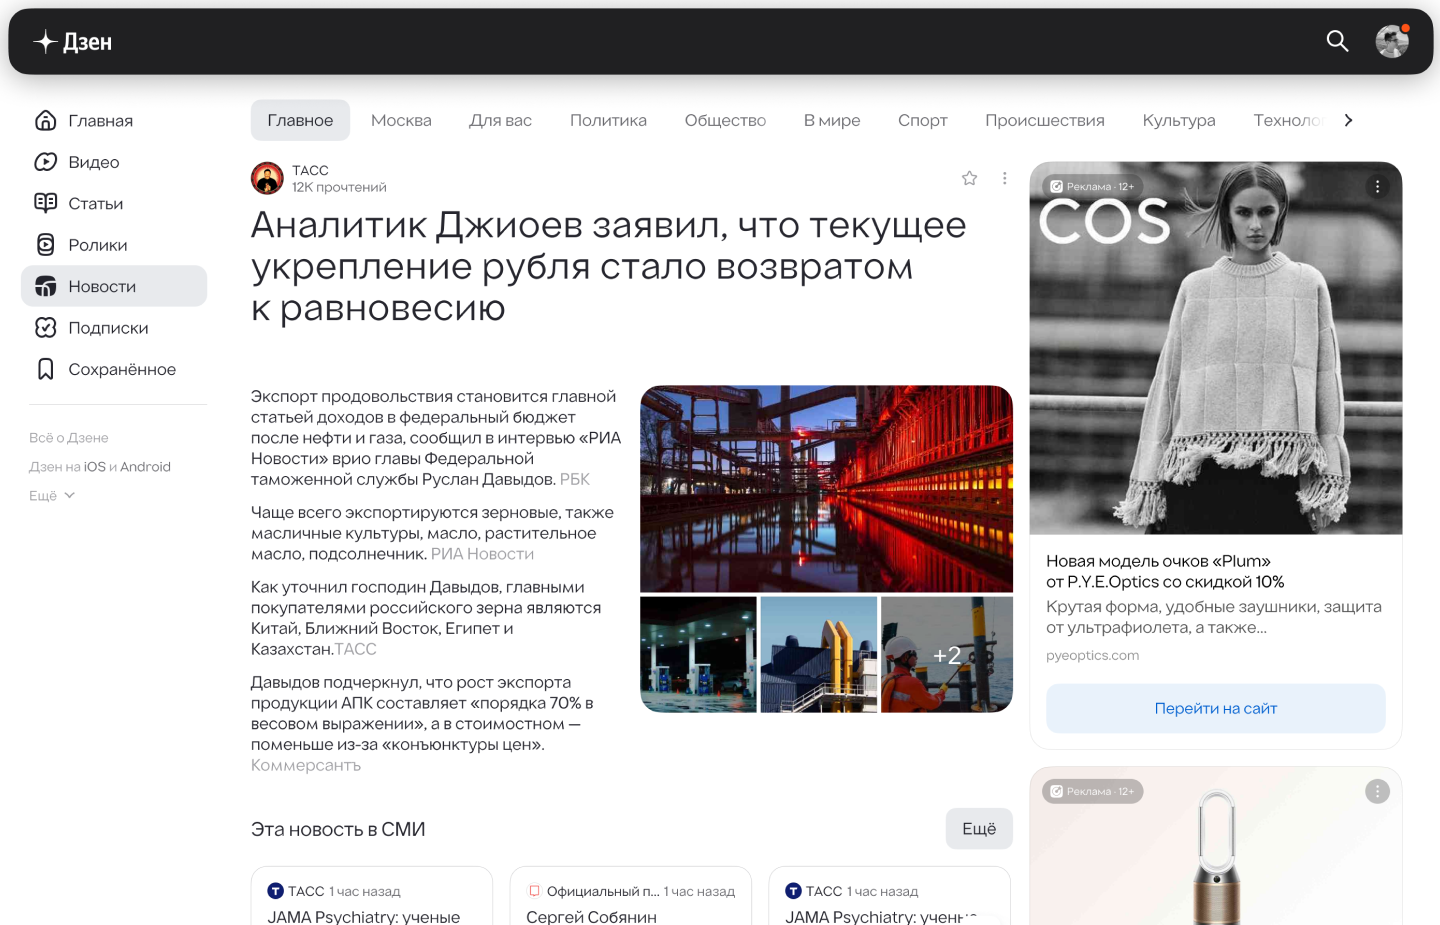
Task: Bookmark the article with the star toggle
Action: 969,177
